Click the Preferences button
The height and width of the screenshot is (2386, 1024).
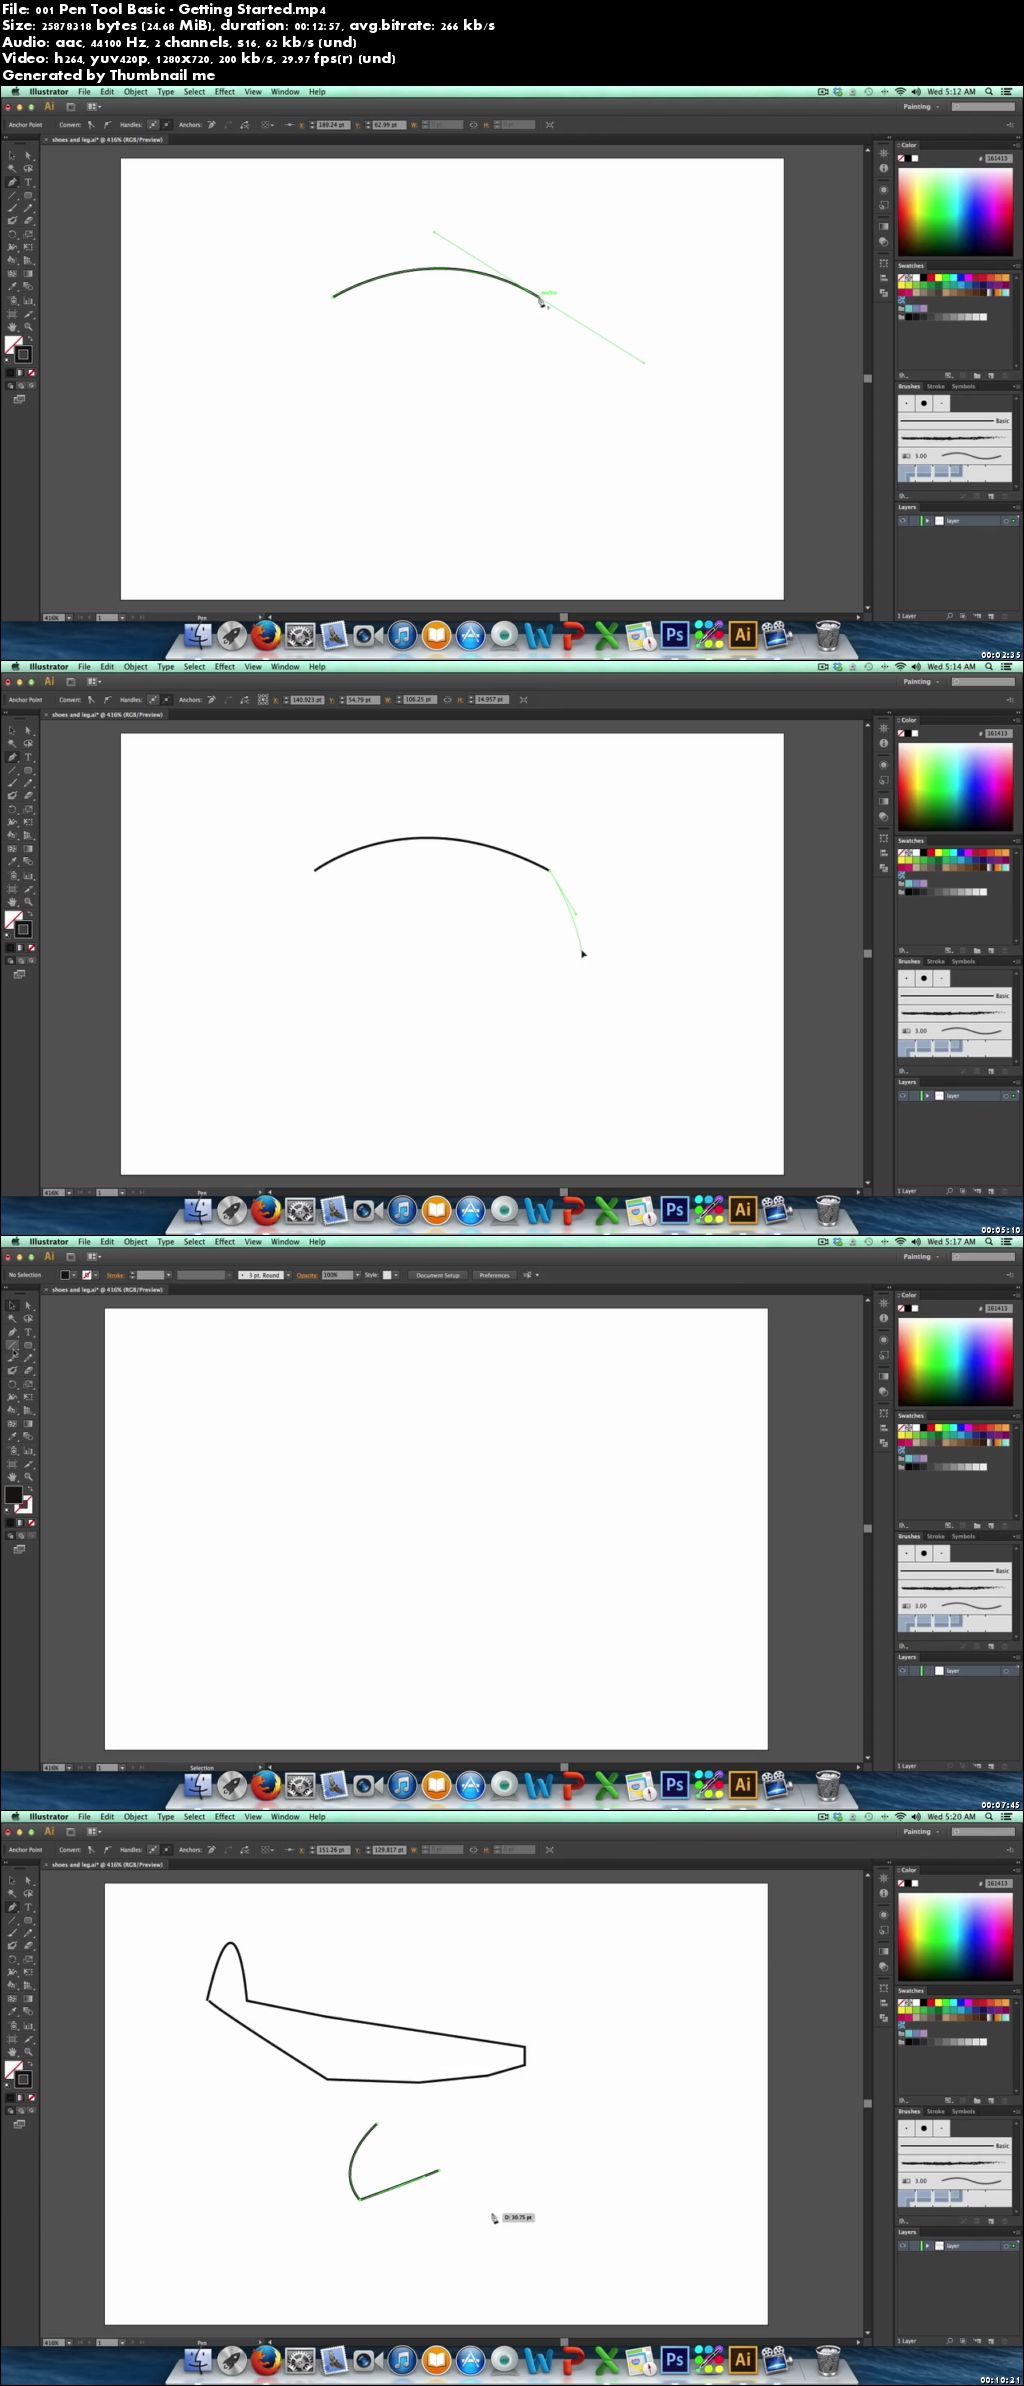[x=494, y=1275]
